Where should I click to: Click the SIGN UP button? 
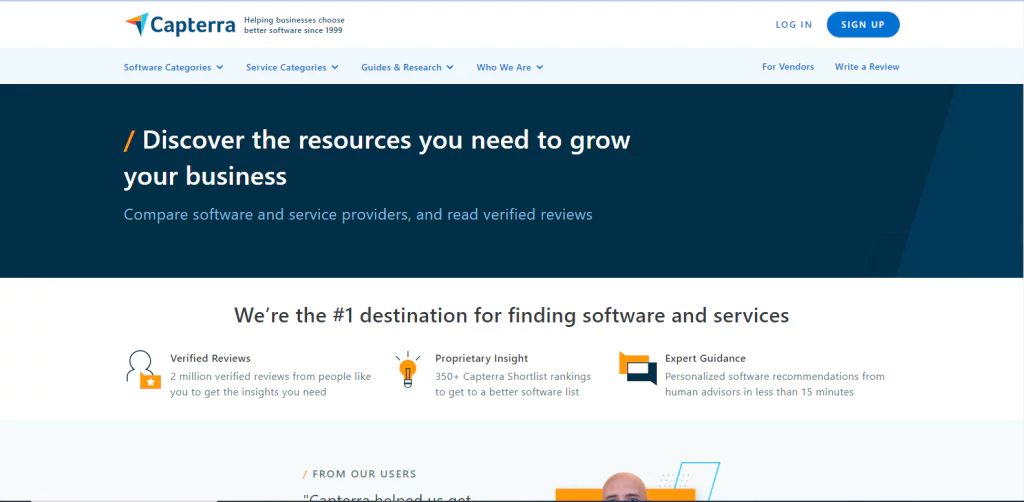pos(863,25)
